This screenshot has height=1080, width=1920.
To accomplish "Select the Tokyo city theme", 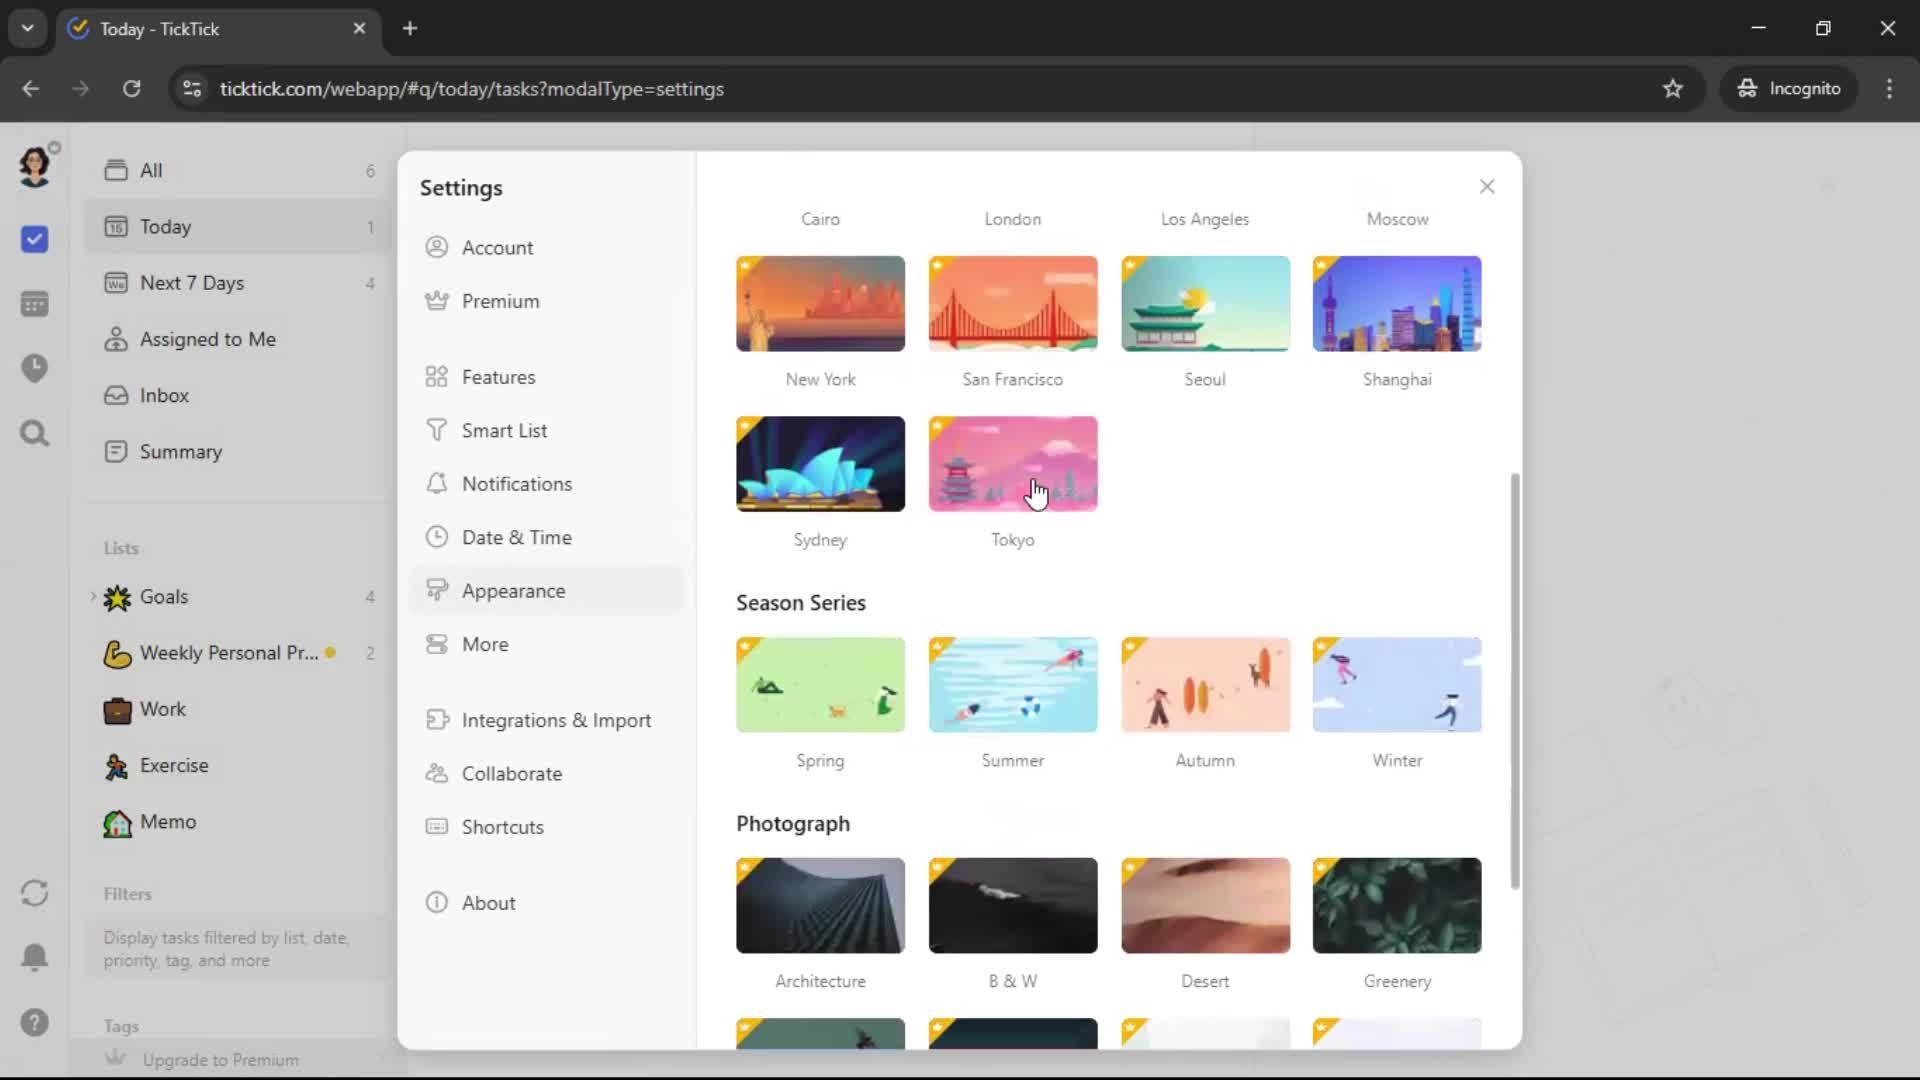I will click(1012, 465).
